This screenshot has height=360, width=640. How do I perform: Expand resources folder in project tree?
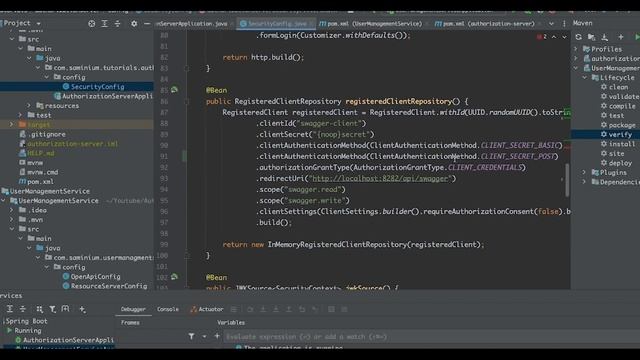[29, 106]
